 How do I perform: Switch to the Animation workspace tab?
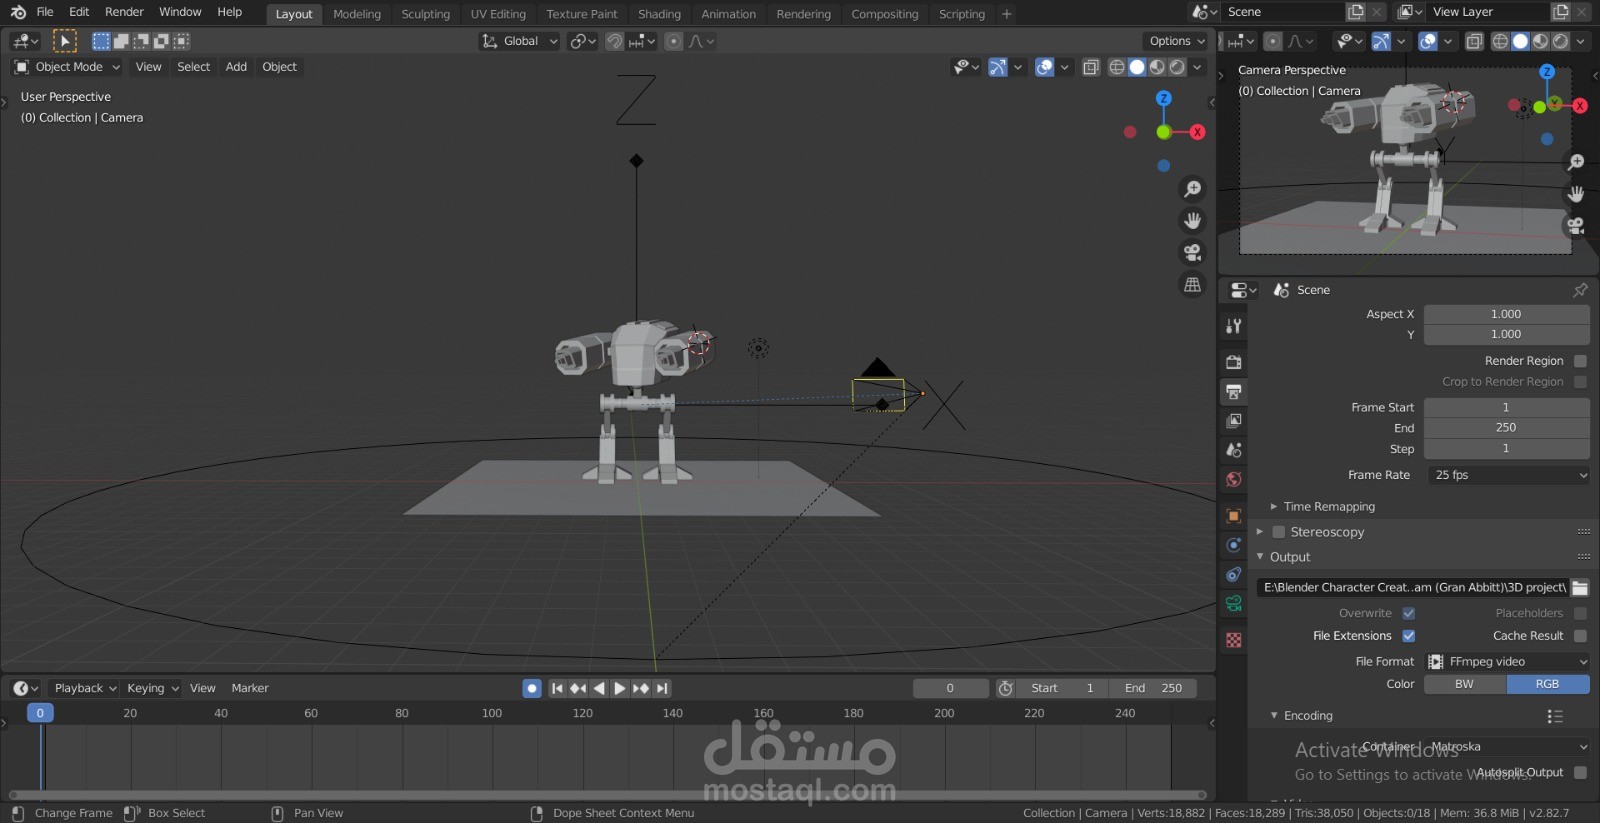point(728,14)
